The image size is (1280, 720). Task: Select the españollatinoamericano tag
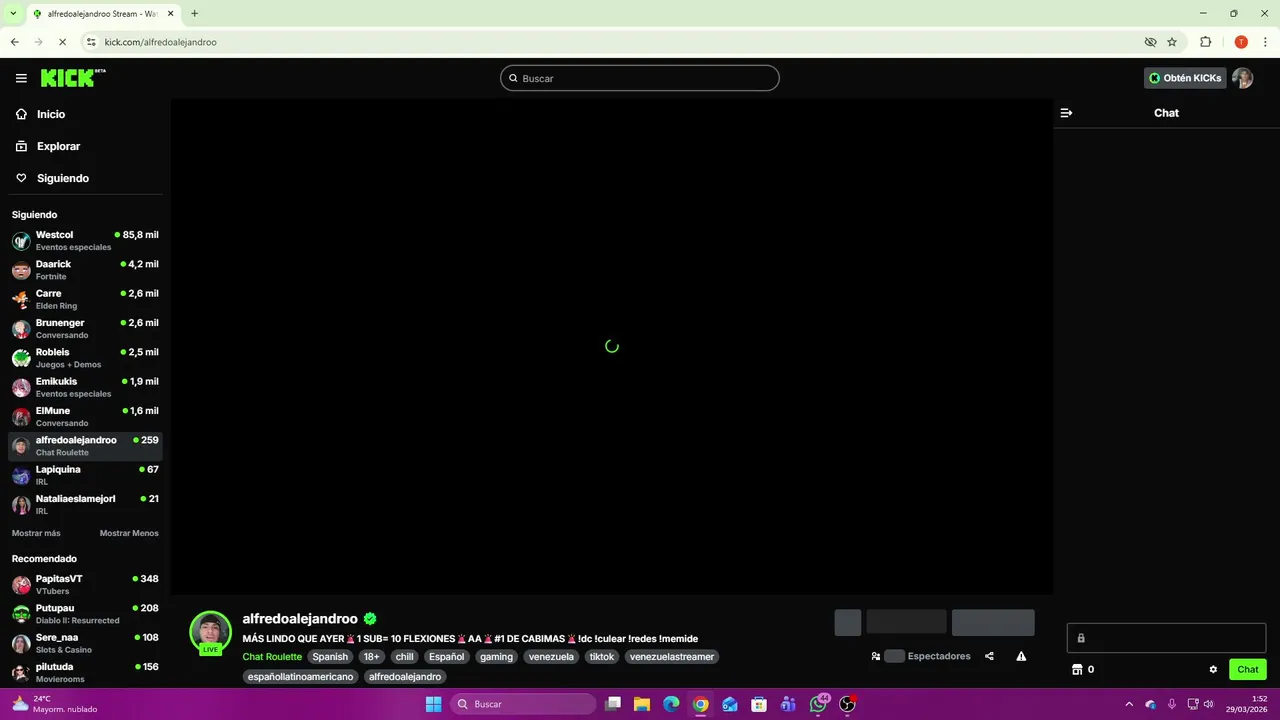click(x=300, y=677)
